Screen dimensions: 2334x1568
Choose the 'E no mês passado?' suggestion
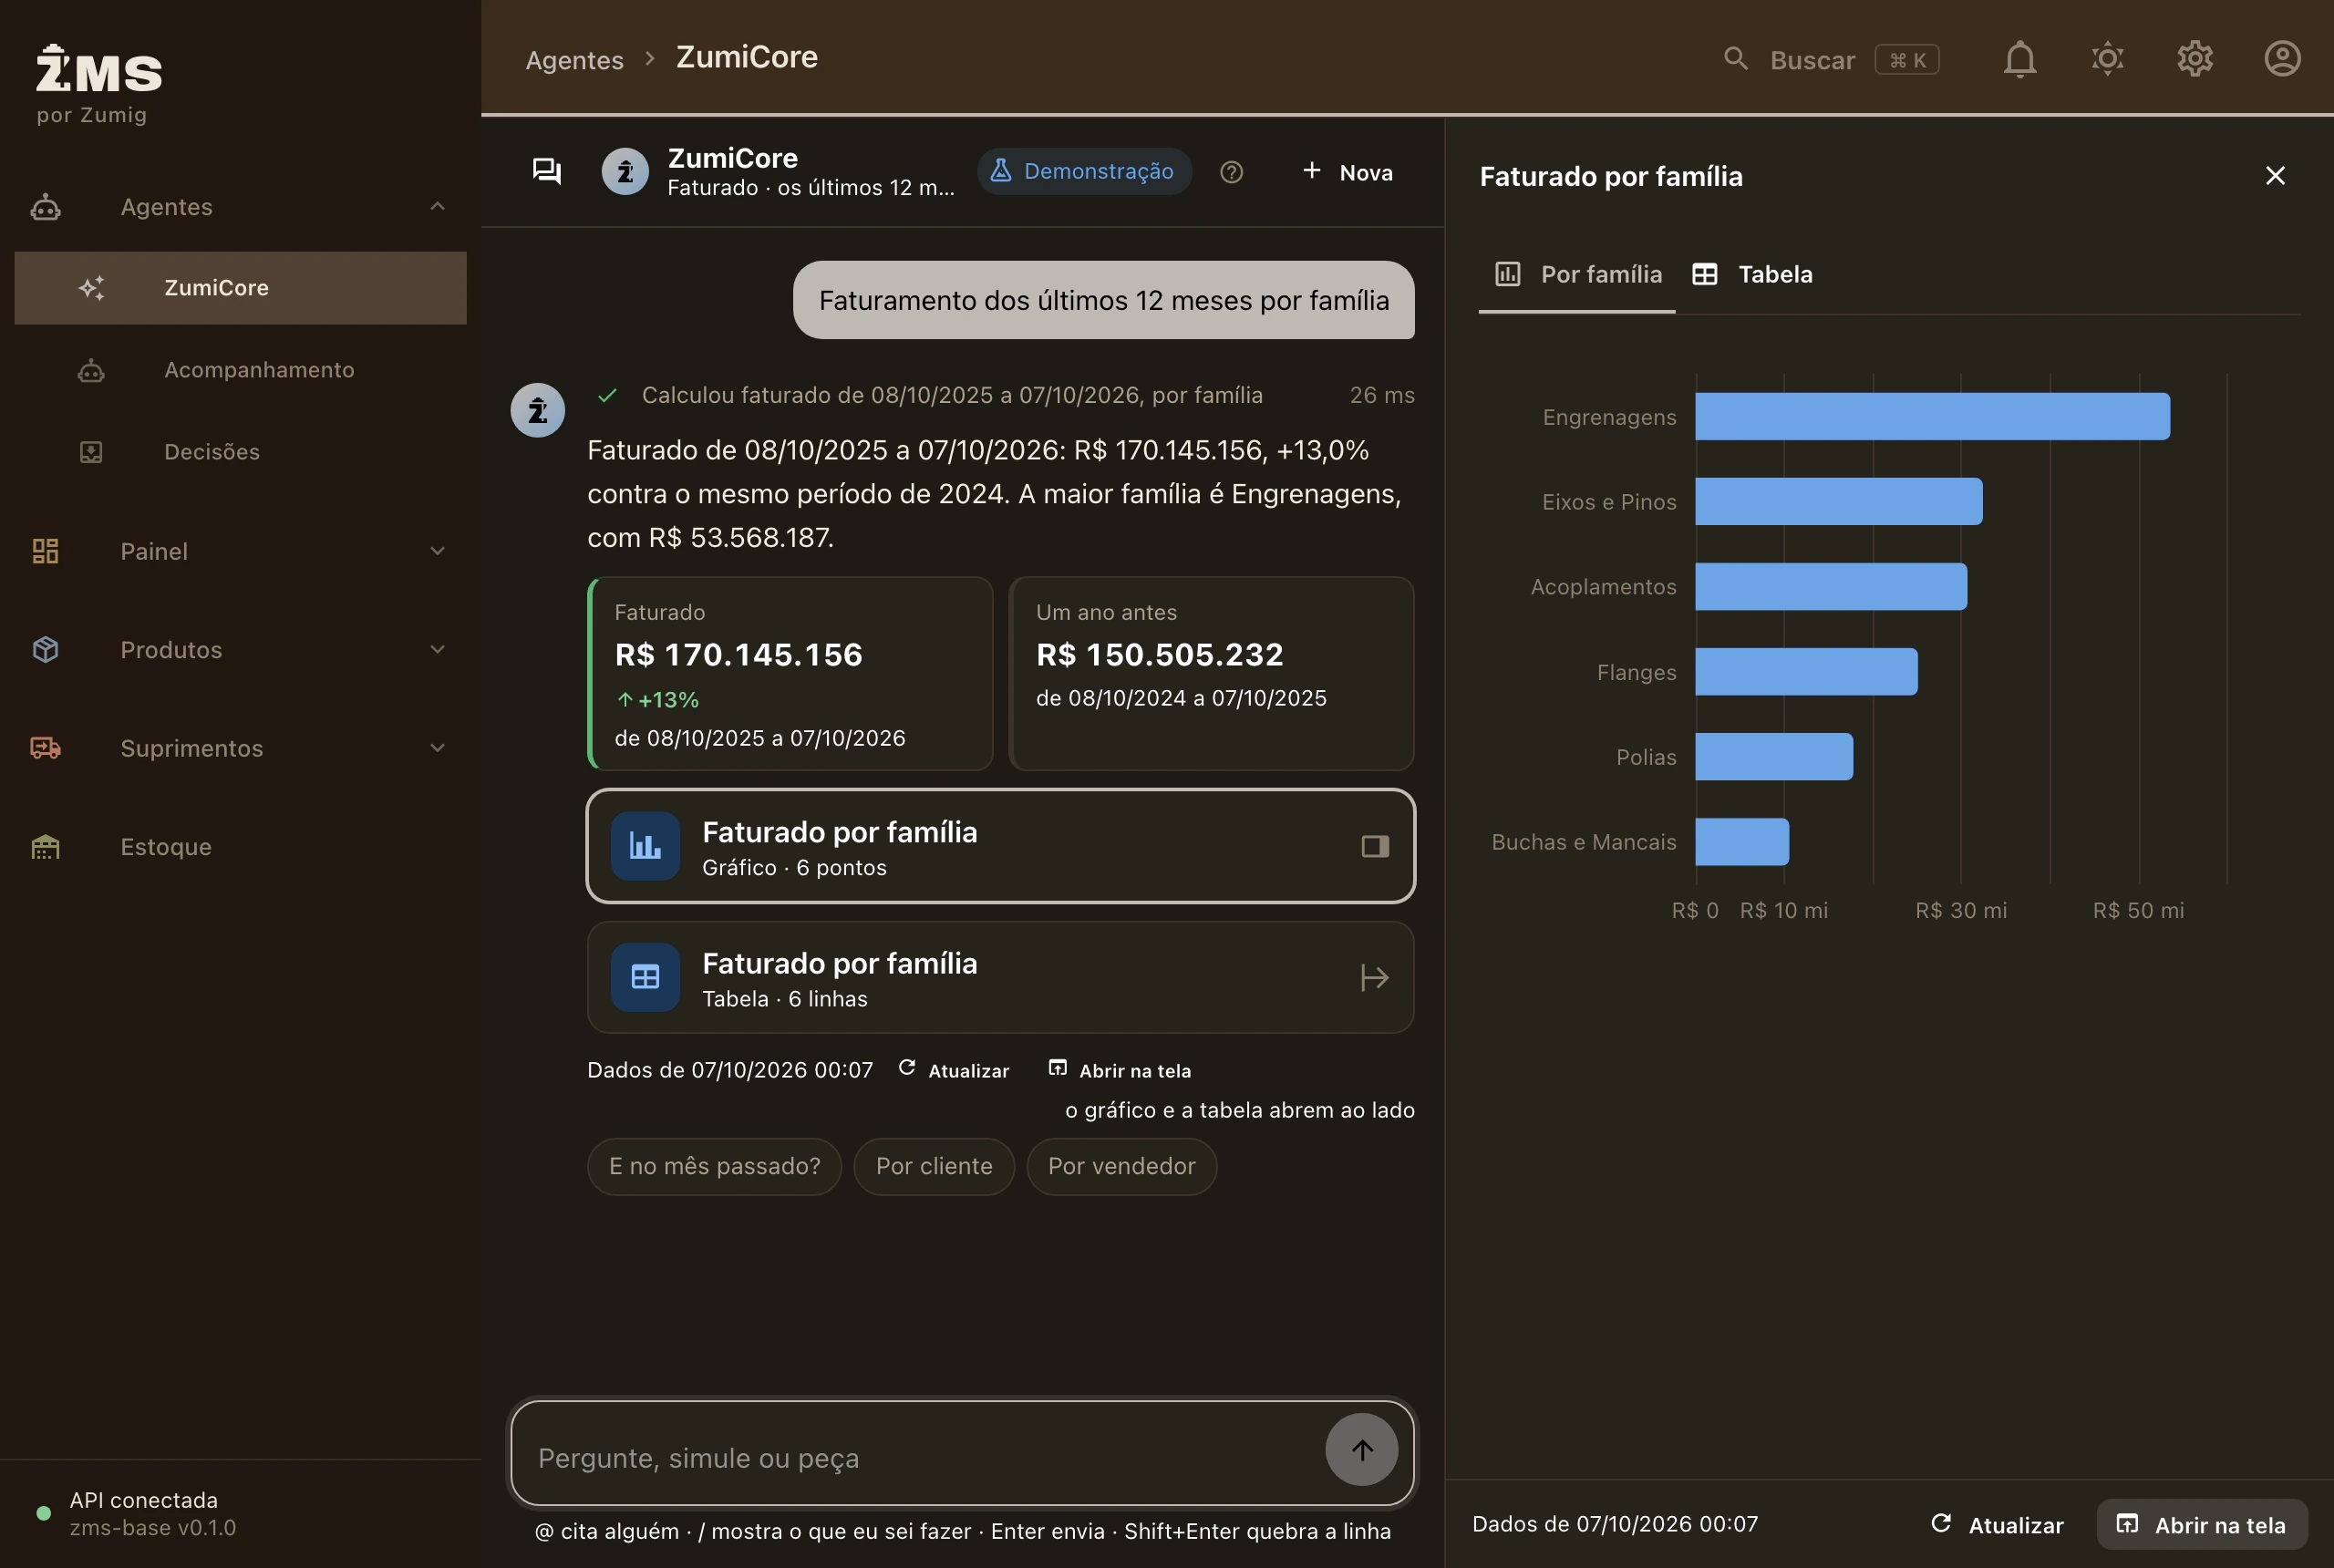(714, 1167)
